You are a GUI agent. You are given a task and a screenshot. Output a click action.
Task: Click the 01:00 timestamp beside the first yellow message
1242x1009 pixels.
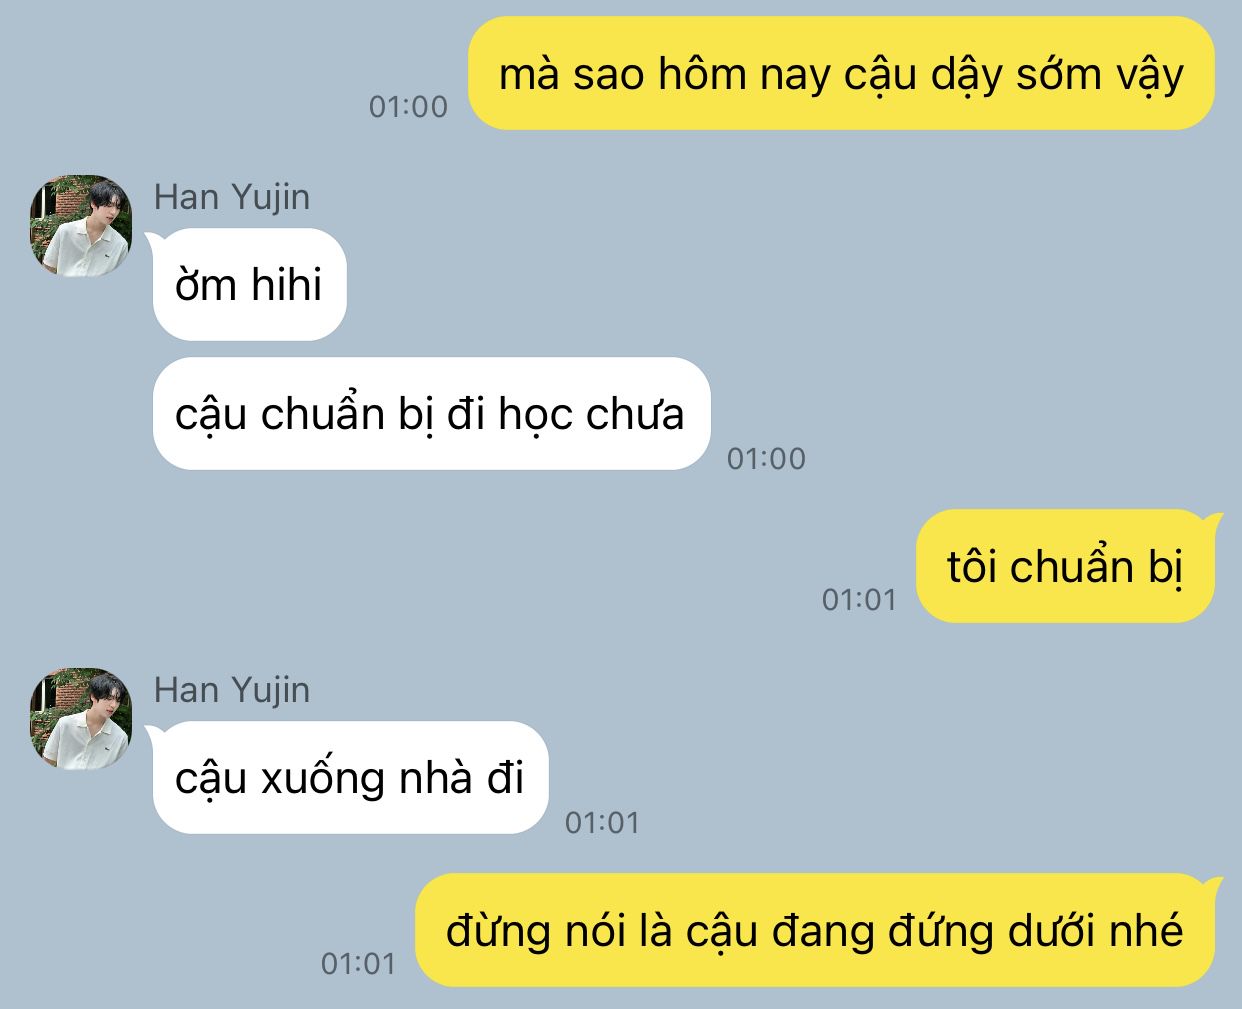pos(408,106)
